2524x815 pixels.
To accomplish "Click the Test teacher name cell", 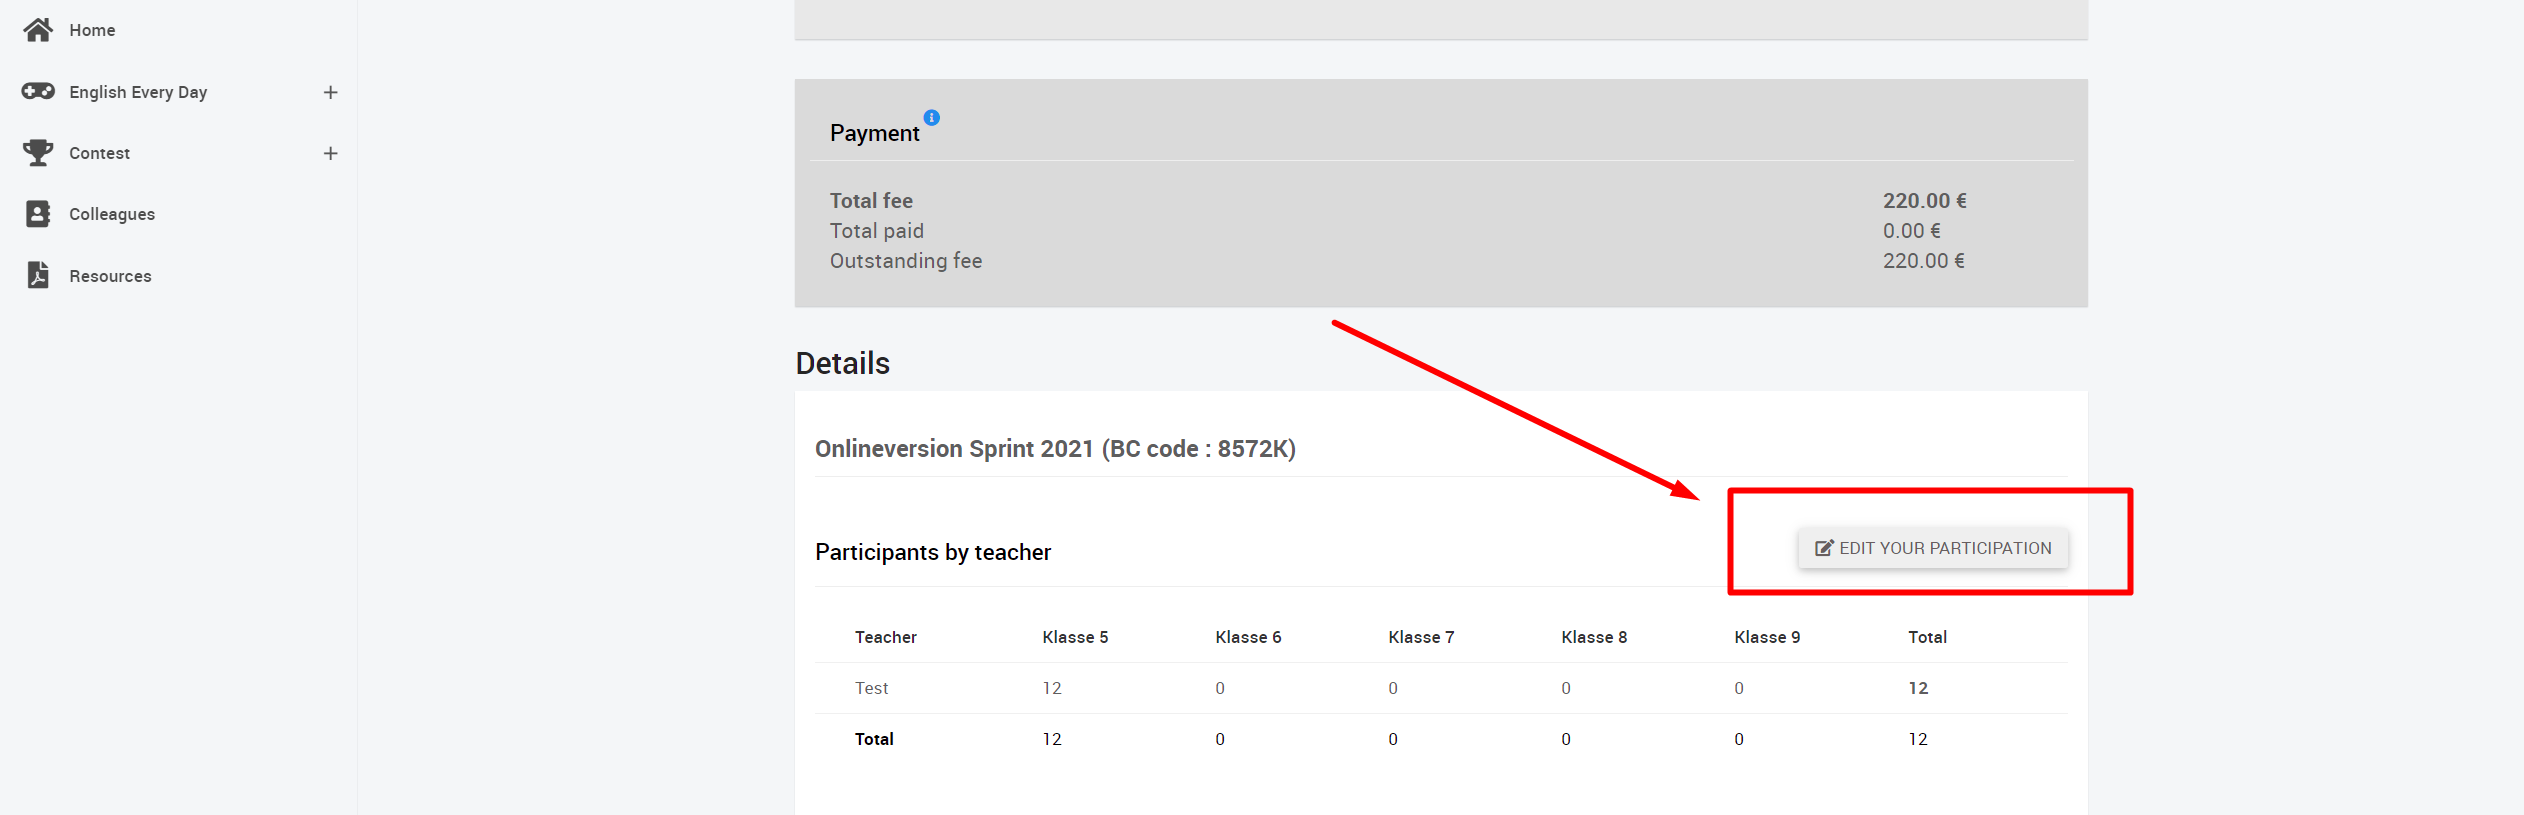I will pos(871,688).
